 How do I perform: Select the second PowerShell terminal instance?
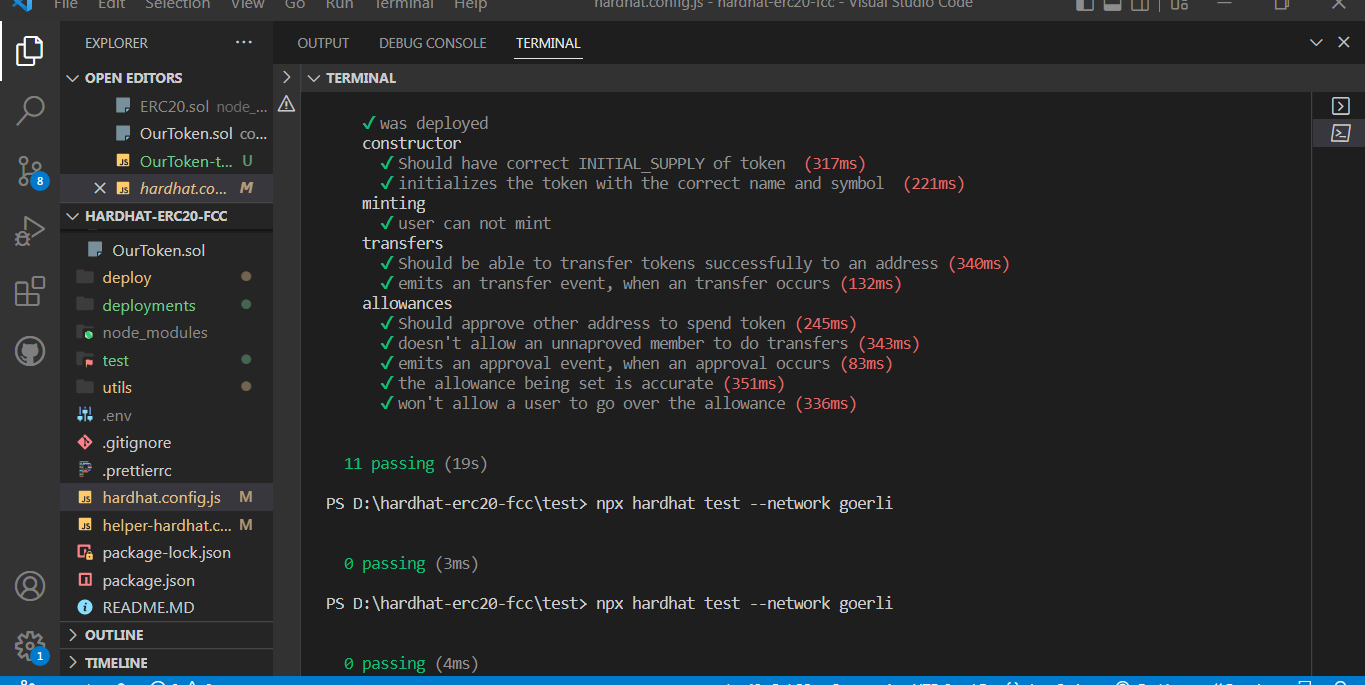[1341, 132]
